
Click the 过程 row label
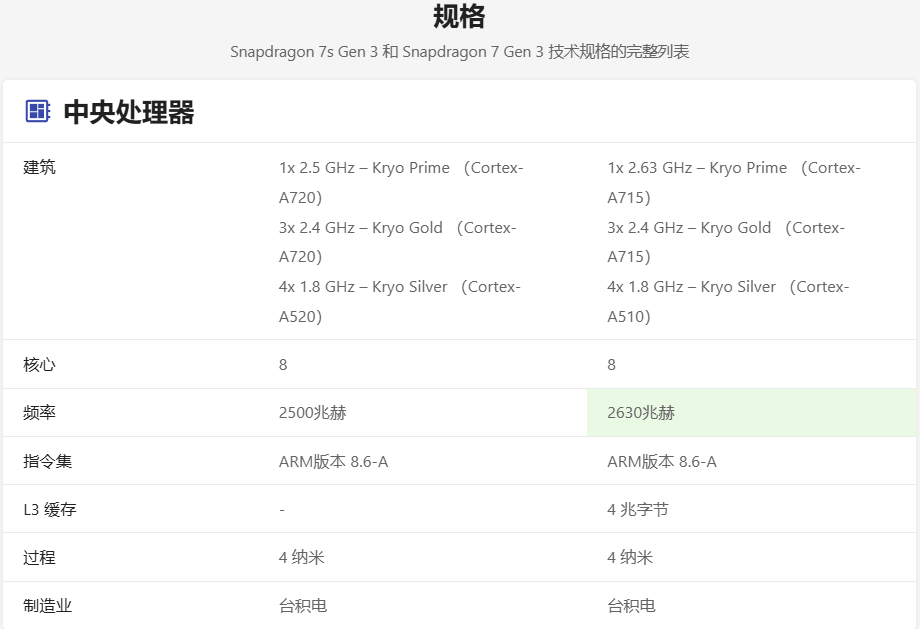pos(39,557)
